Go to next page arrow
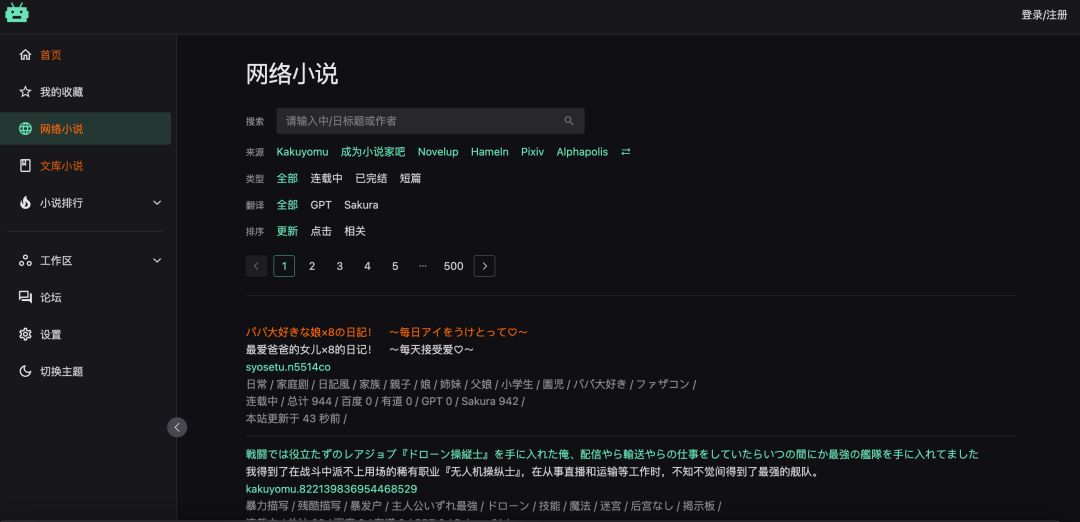Screen dimensions: 1080x522 click(484, 266)
